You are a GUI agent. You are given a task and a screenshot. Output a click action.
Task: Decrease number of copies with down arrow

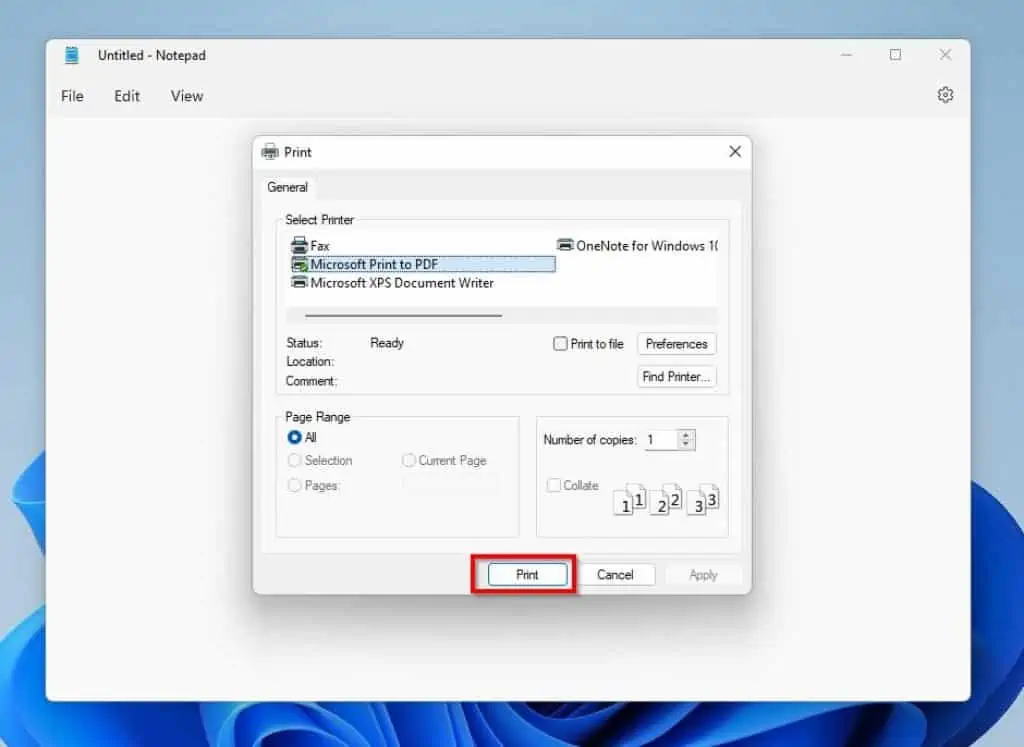[686, 445]
